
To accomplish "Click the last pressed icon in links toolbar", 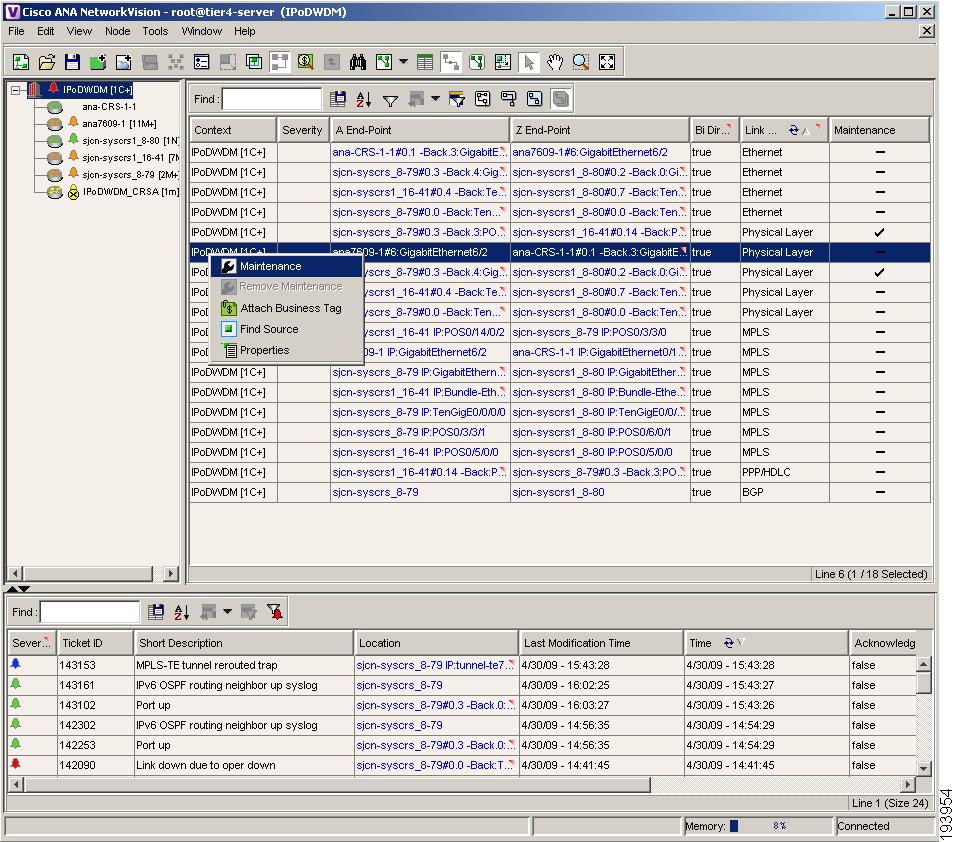I will point(560,99).
